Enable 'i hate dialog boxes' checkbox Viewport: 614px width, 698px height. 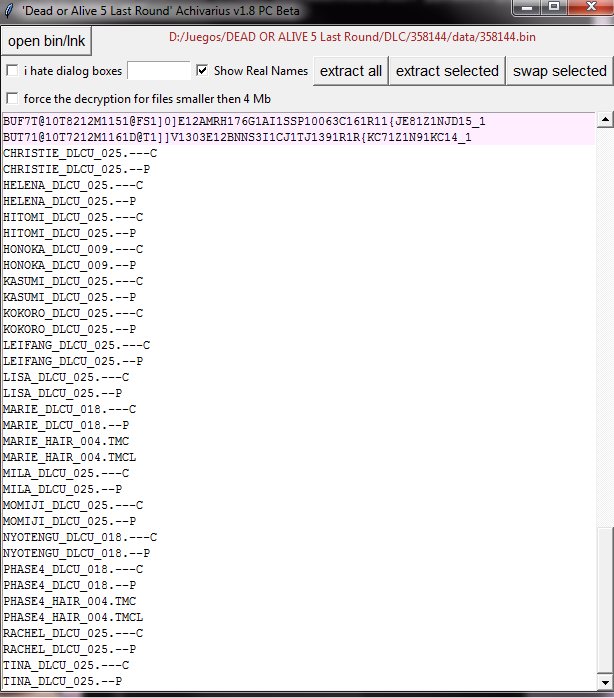[x=12, y=70]
